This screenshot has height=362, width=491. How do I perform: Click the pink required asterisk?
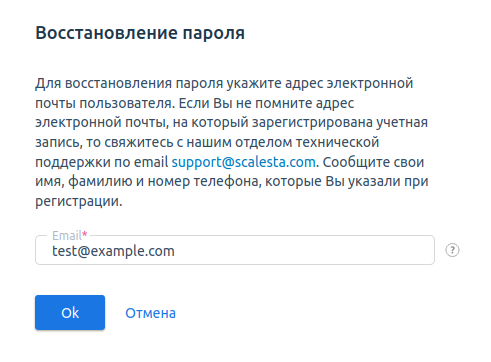[x=85, y=234]
